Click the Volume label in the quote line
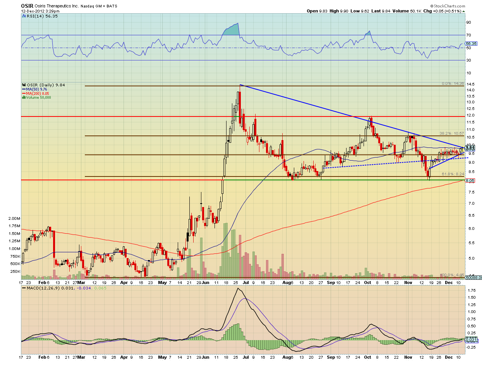Viewport: 492px width, 374px height. point(400,11)
